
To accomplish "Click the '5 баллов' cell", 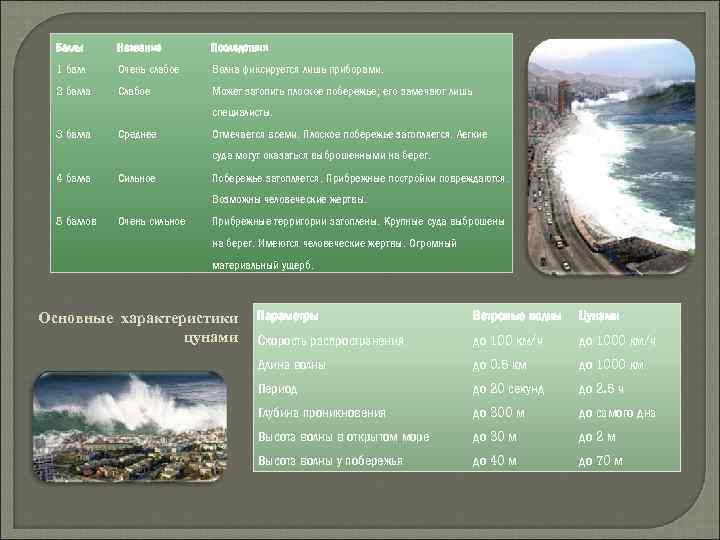I will tap(76, 221).
